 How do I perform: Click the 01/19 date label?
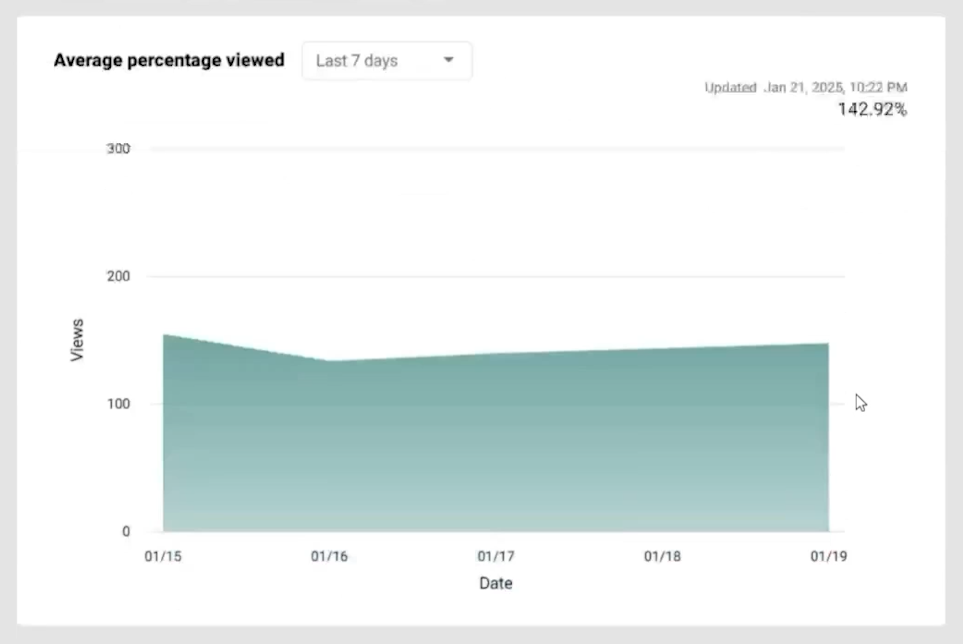(829, 556)
